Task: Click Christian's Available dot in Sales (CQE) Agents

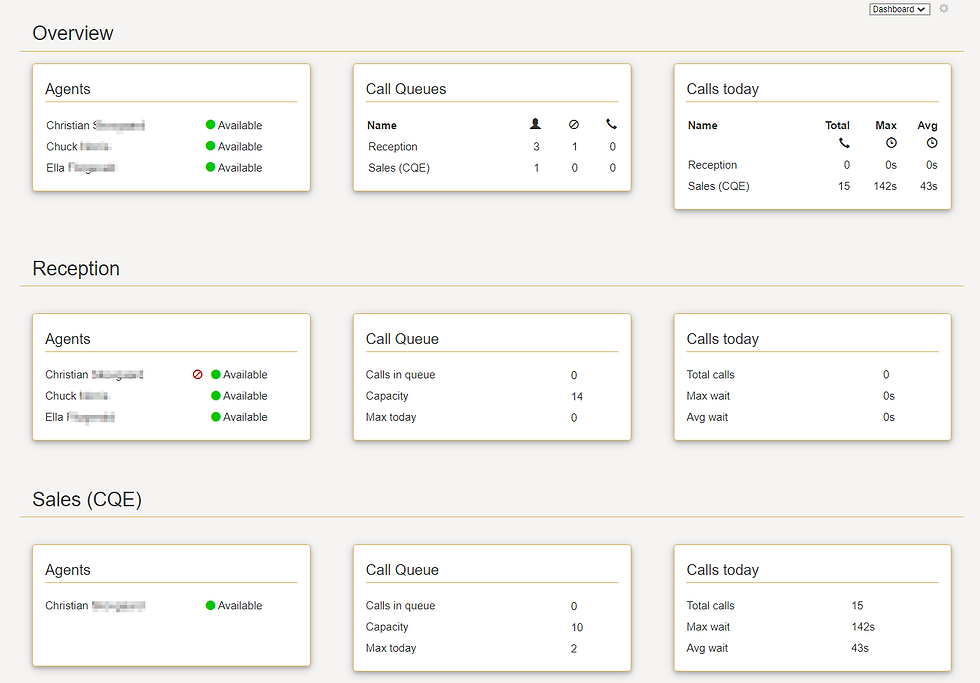Action: pyautogui.click(x=210, y=605)
